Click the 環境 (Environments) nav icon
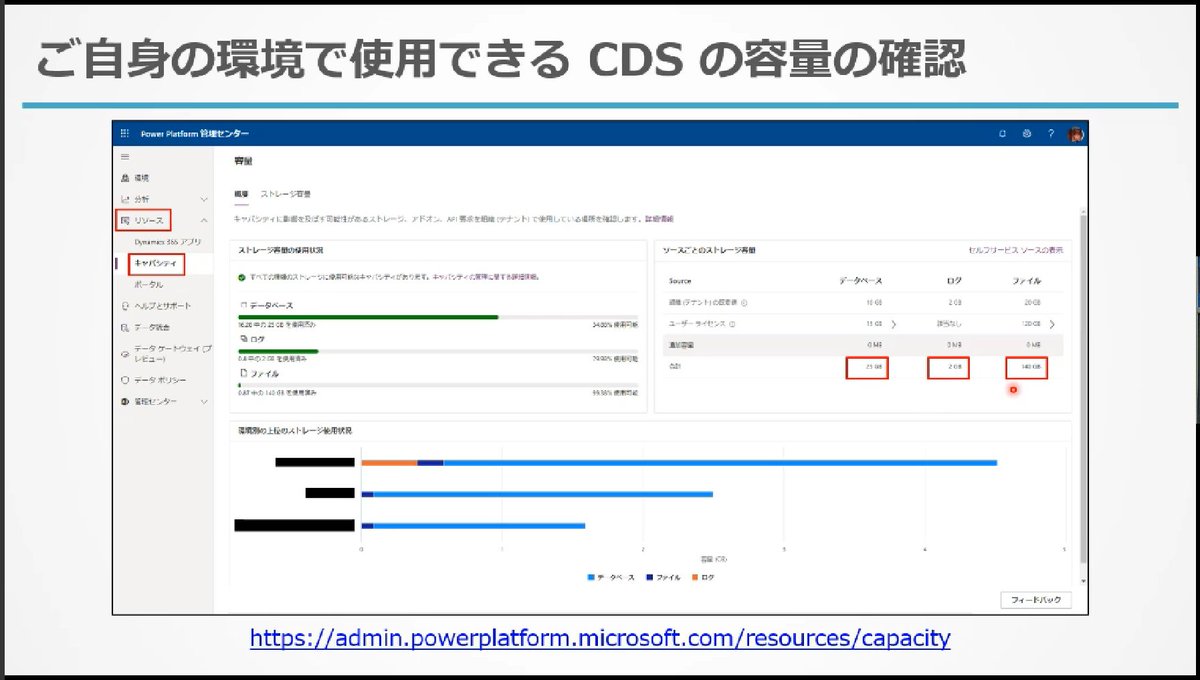 [x=125, y=177]
